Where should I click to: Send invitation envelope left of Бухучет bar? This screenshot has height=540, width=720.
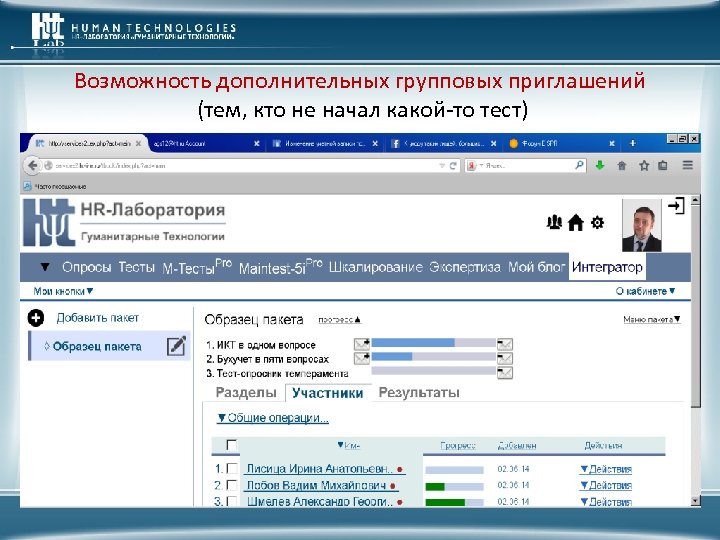click(x=362, y=358)
